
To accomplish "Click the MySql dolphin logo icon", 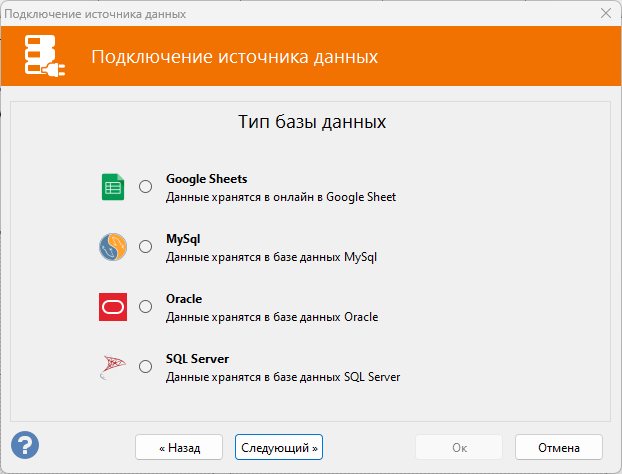I will (x=113, y=247).
